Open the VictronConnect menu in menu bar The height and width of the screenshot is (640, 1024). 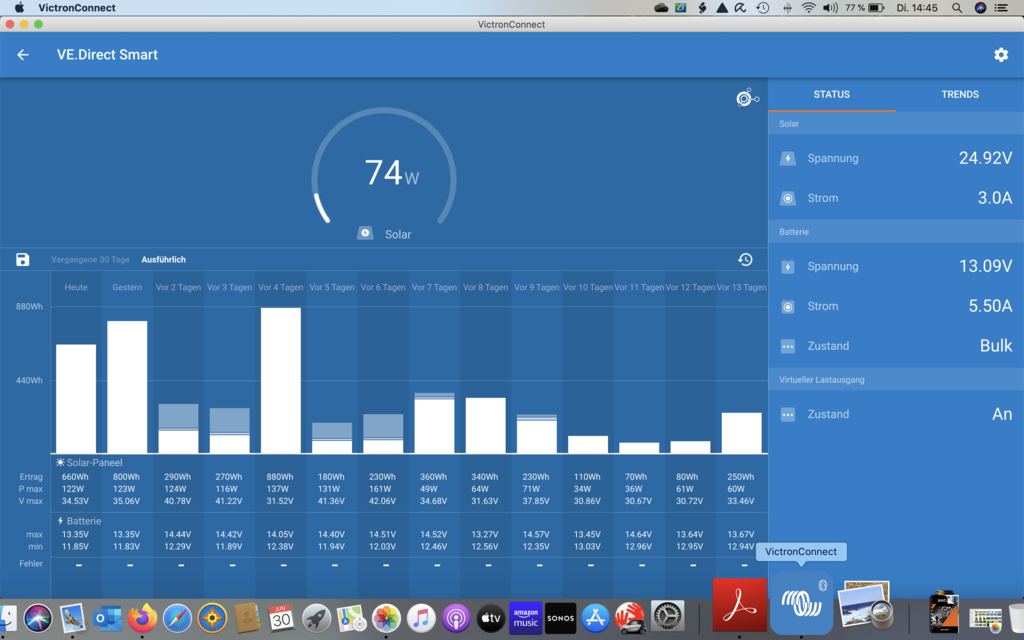76,8
